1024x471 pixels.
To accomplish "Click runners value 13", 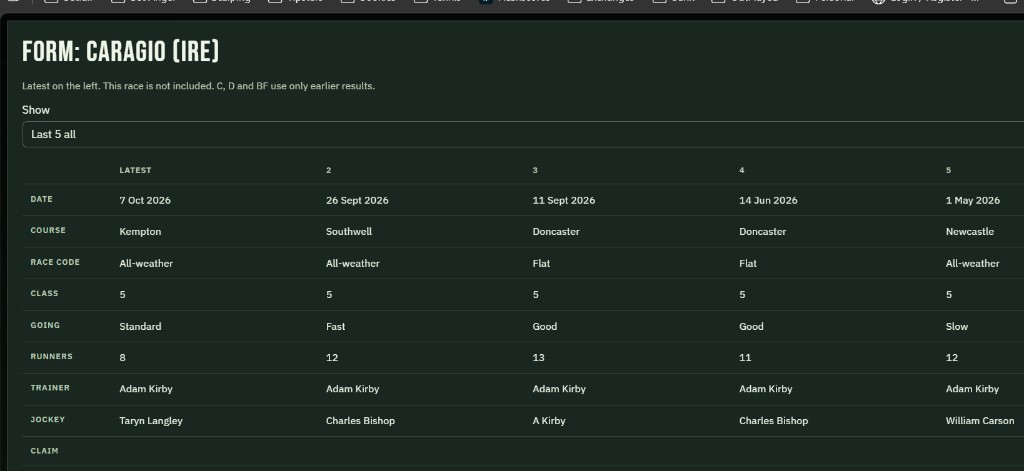I will pos(538,358).
